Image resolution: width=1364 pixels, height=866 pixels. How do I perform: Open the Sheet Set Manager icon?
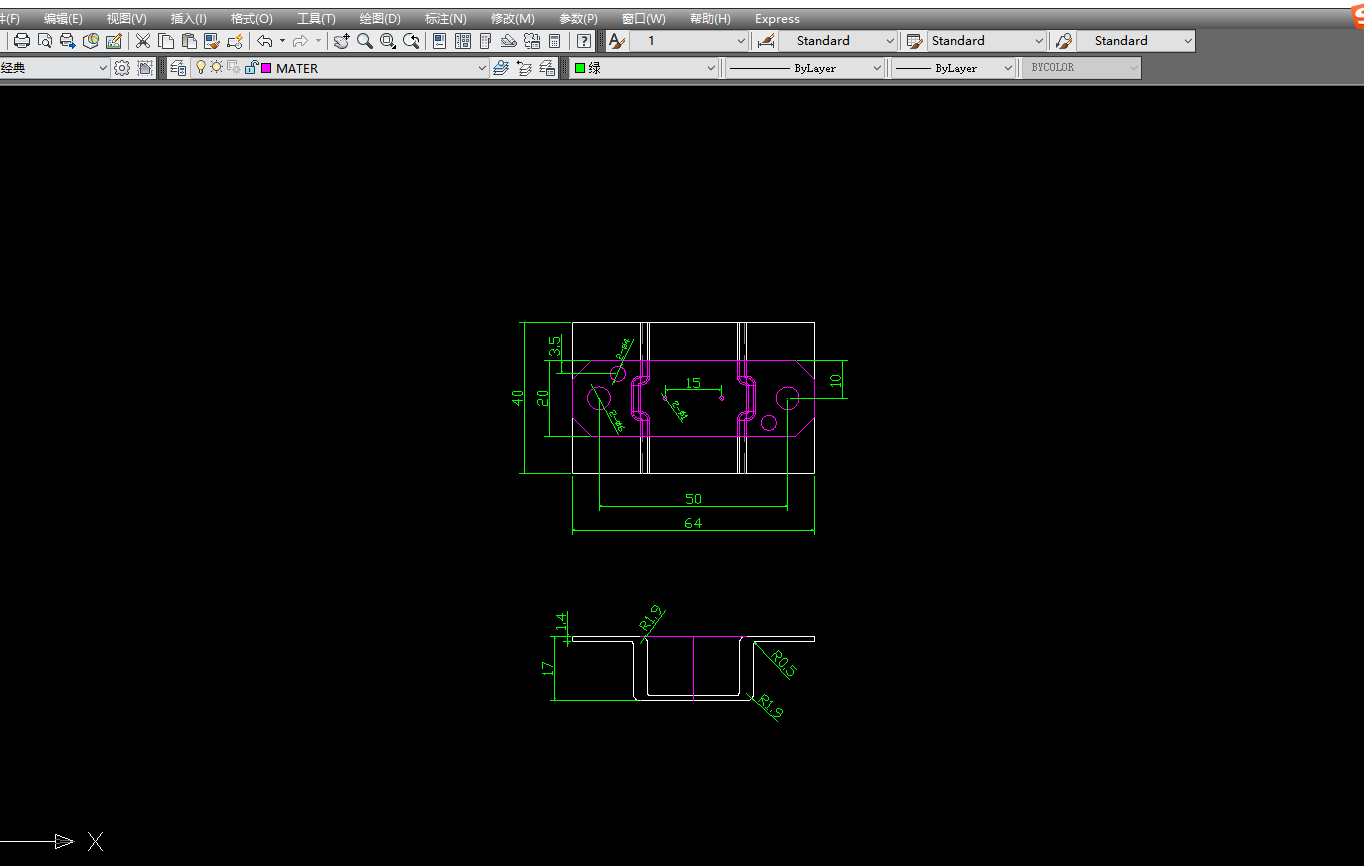pyautogui.click(x=509, y=41)
